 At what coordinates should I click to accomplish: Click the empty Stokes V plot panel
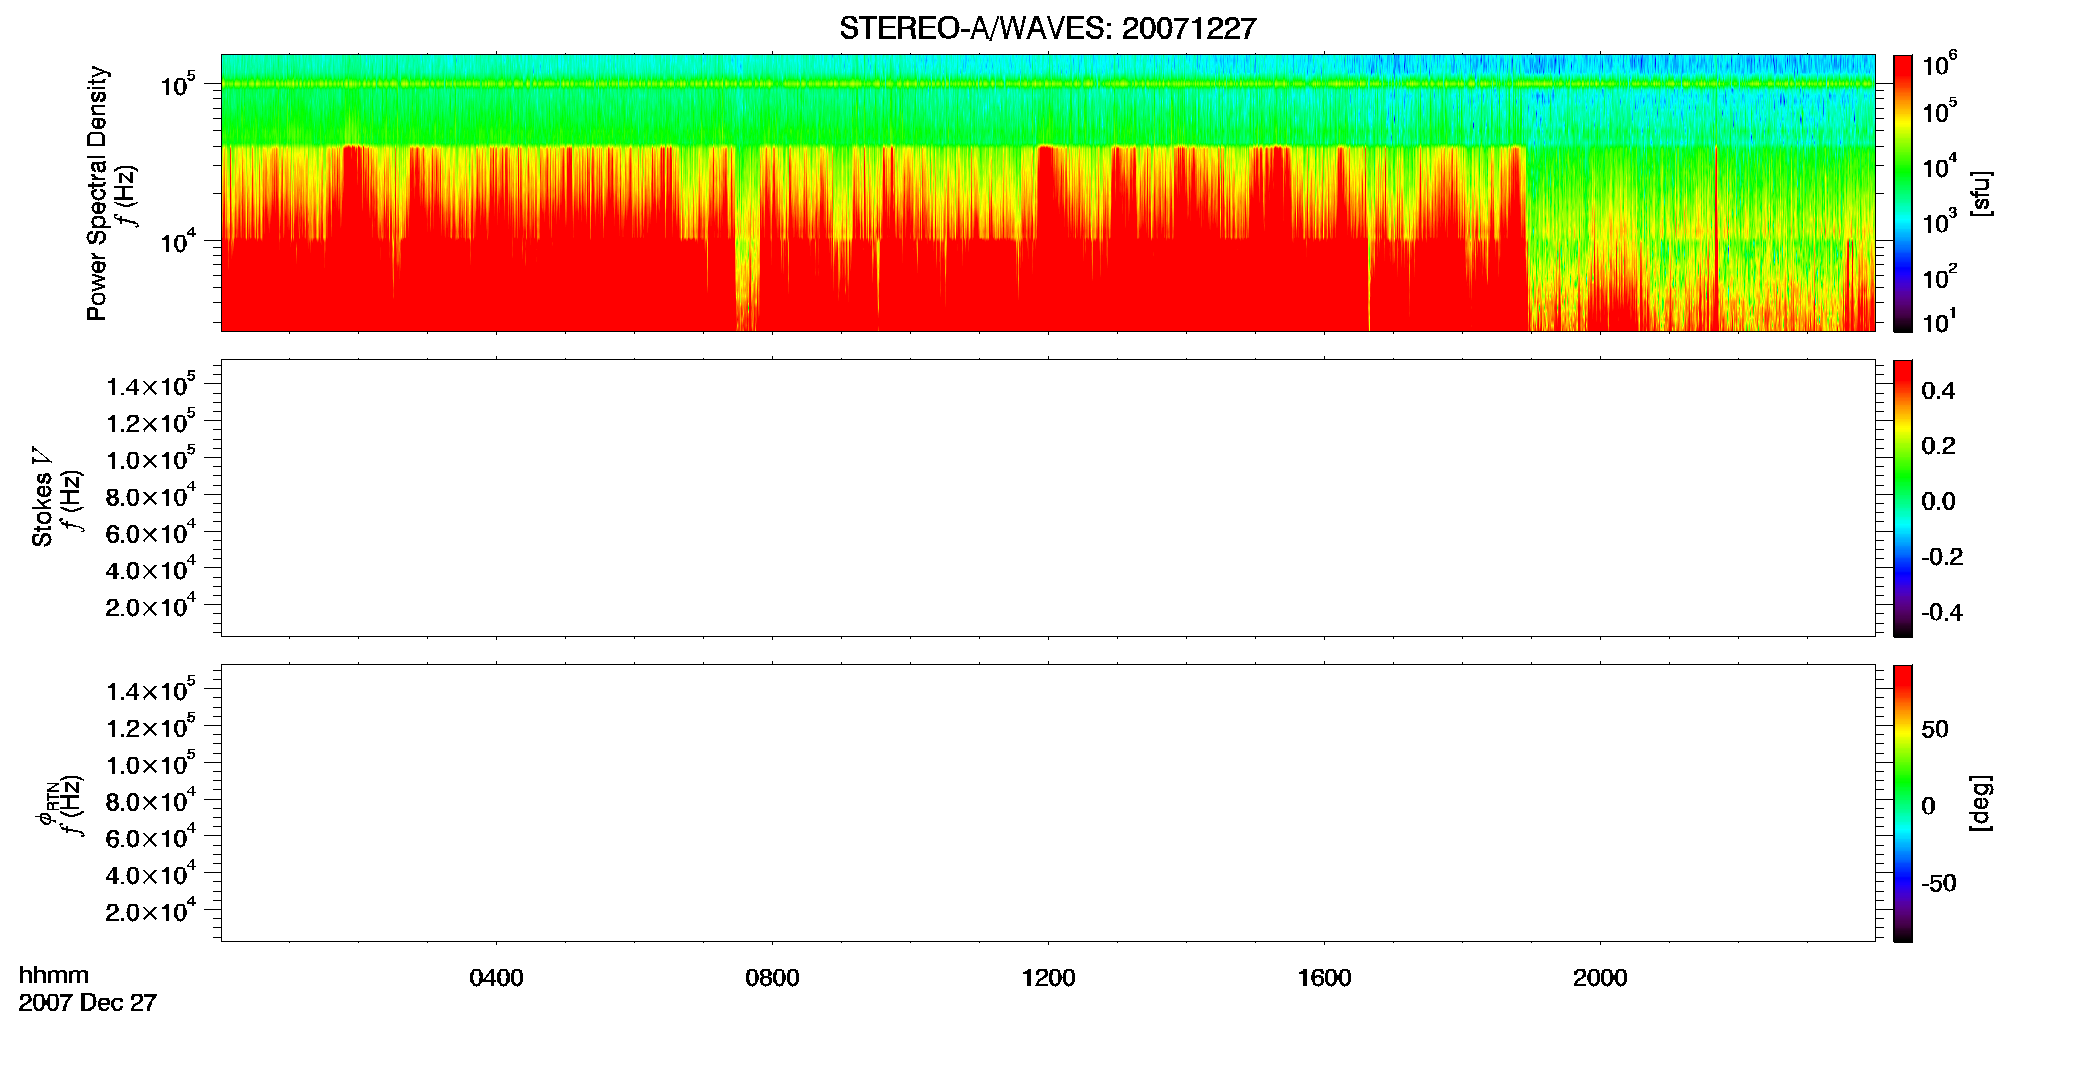(x=1047, y=498)
